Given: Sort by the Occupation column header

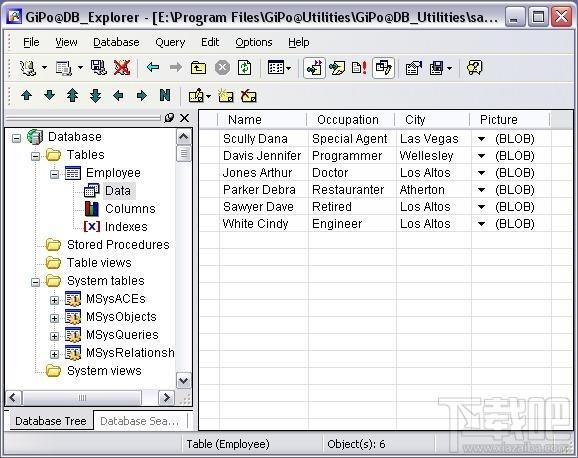Looking at the screenshot, I should click(x=351, y=119).
